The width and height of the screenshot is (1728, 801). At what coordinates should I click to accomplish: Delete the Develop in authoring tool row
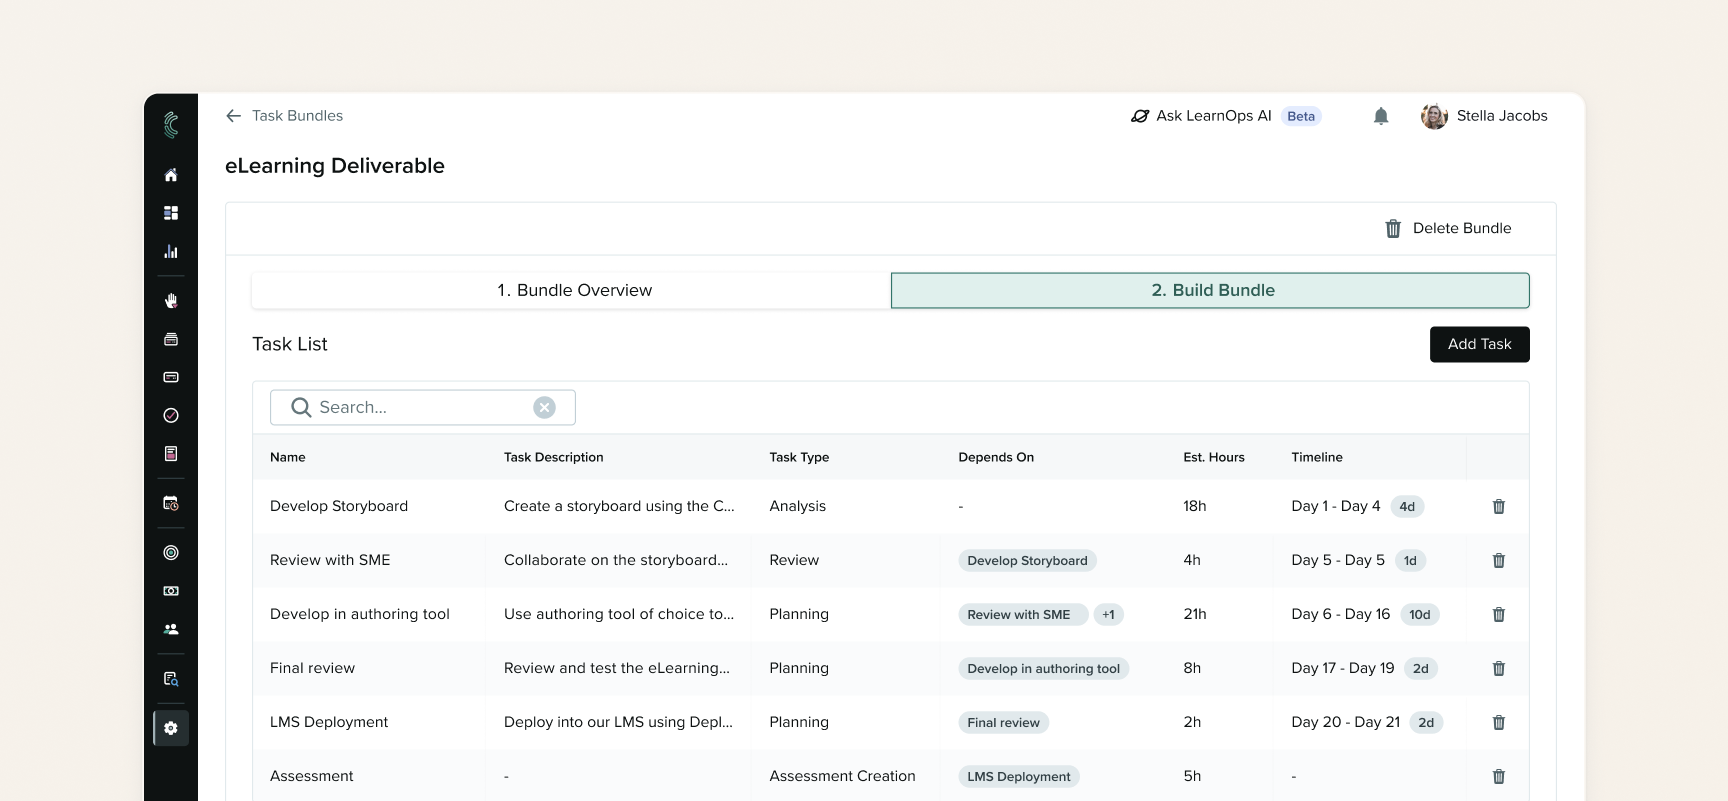point(1499,614)
